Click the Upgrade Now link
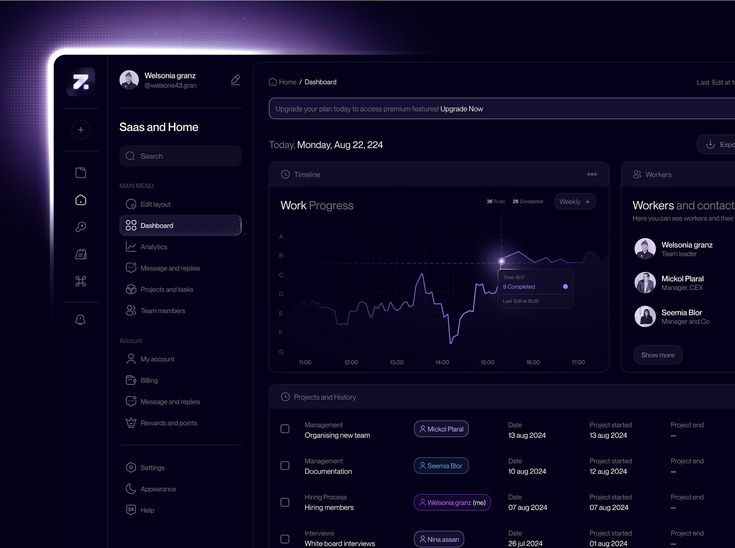 click(x=462, y=109)
